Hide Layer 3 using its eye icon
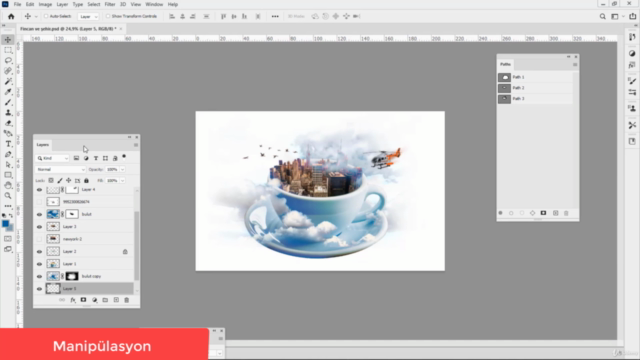 (39, 227)
